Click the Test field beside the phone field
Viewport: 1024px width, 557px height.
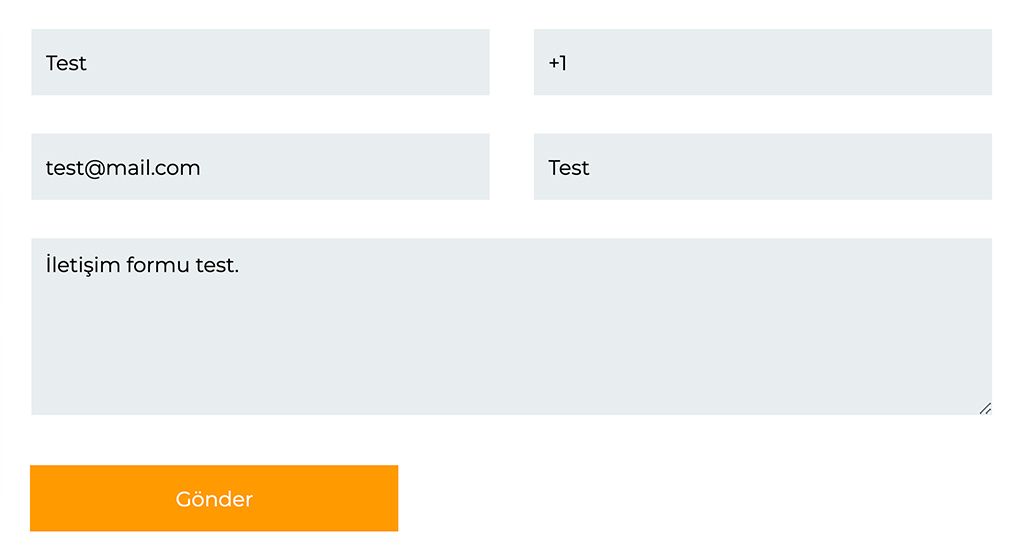coord(260,62)
